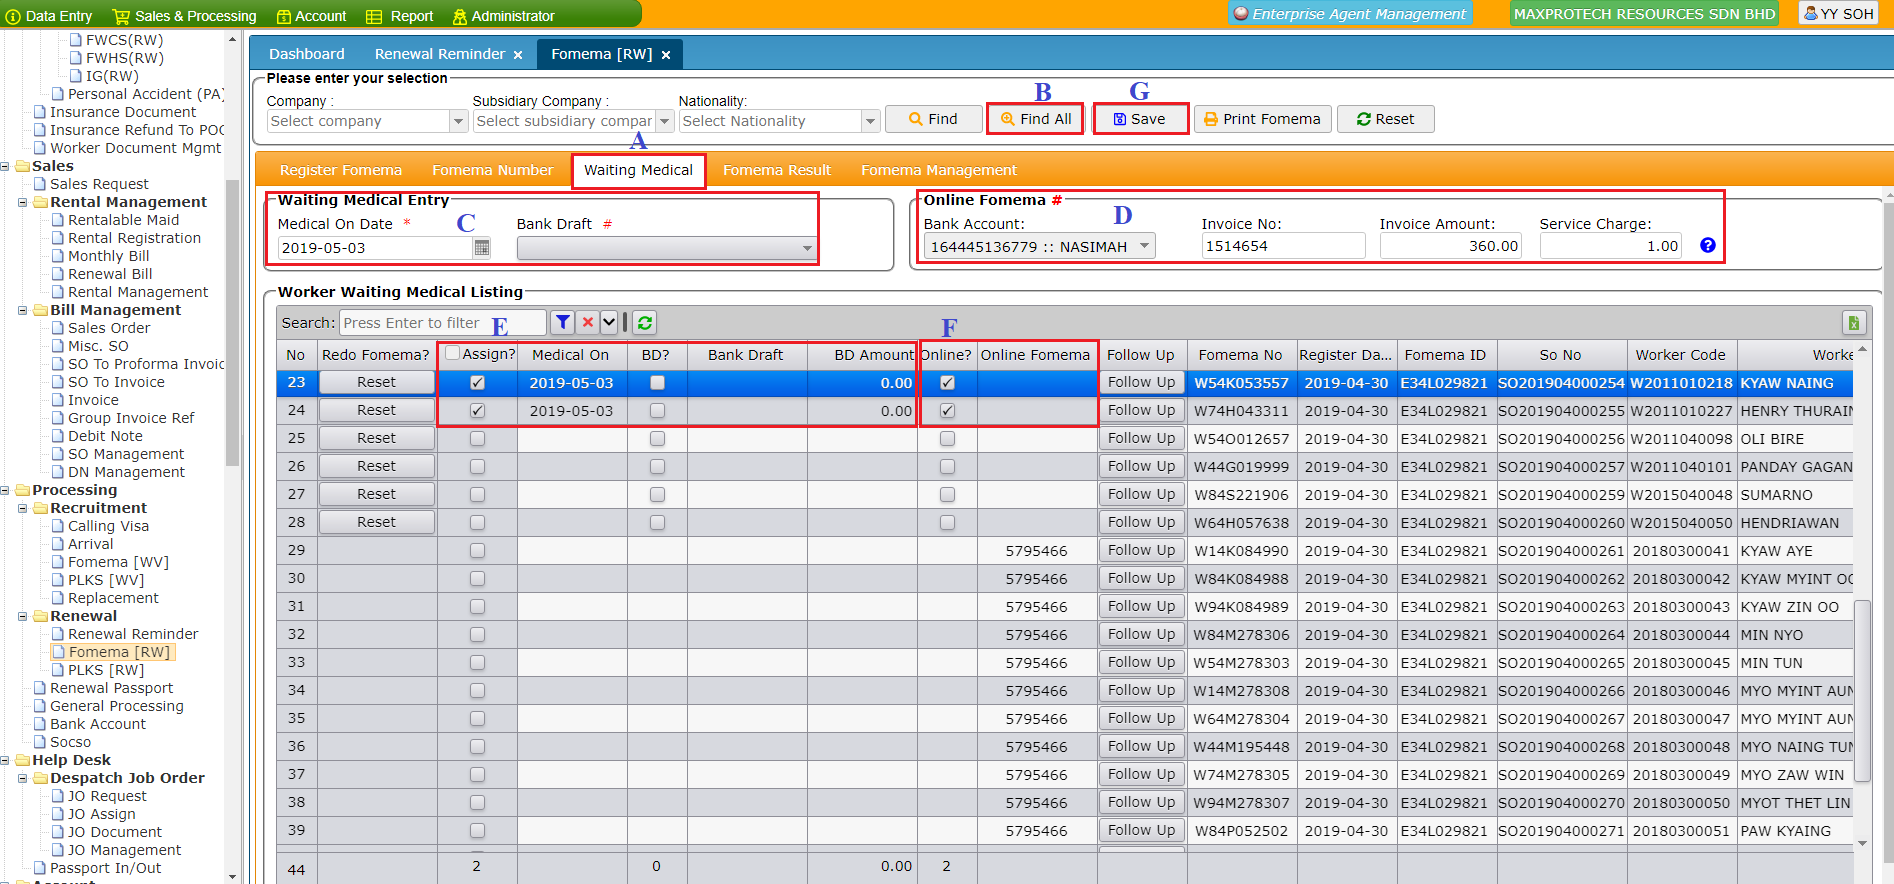1894x884 pixels.
Task: Click the Processing folder icon
Action: click(x=22, y=490)
